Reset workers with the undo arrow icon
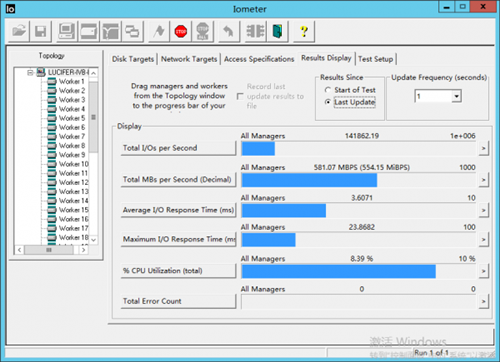Image resolution: width=500 pixels, height=362 pixels. pyautogui.click(x=229, y=32)
